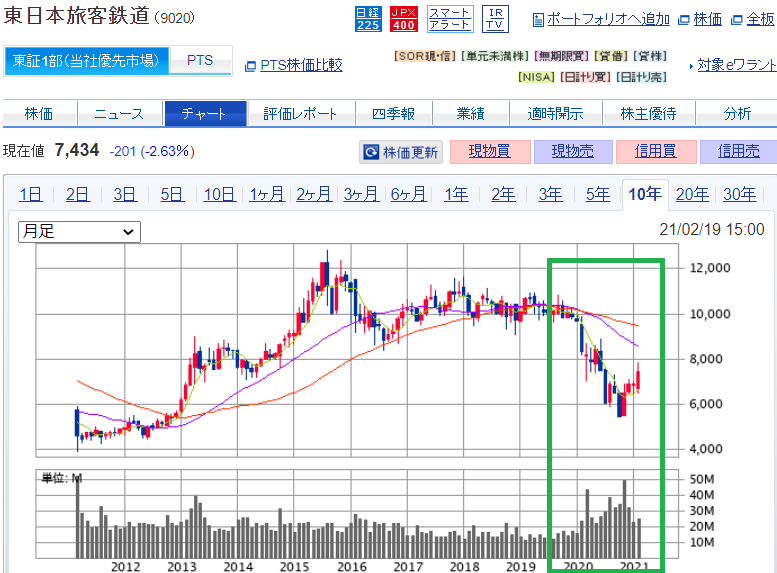Open the 全板 link in the header
777x573 pixels.
tap(760, 19)
